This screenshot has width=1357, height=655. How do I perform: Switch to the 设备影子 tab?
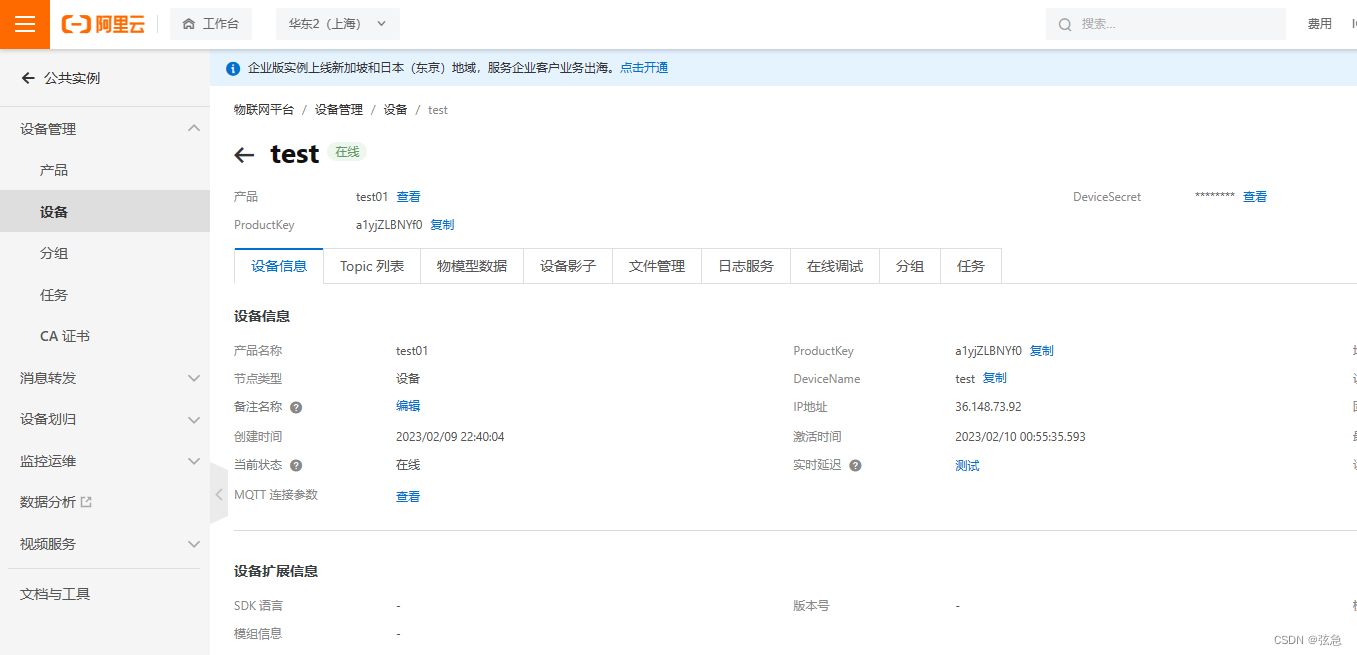[x=568, y=266]
